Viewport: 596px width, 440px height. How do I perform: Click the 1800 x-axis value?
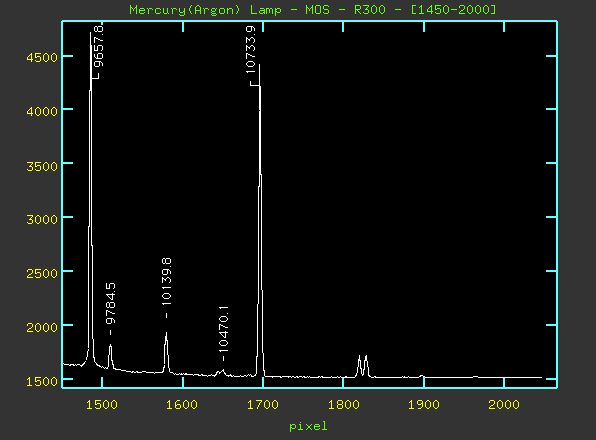pyautogui.click(x=344, y=405)
